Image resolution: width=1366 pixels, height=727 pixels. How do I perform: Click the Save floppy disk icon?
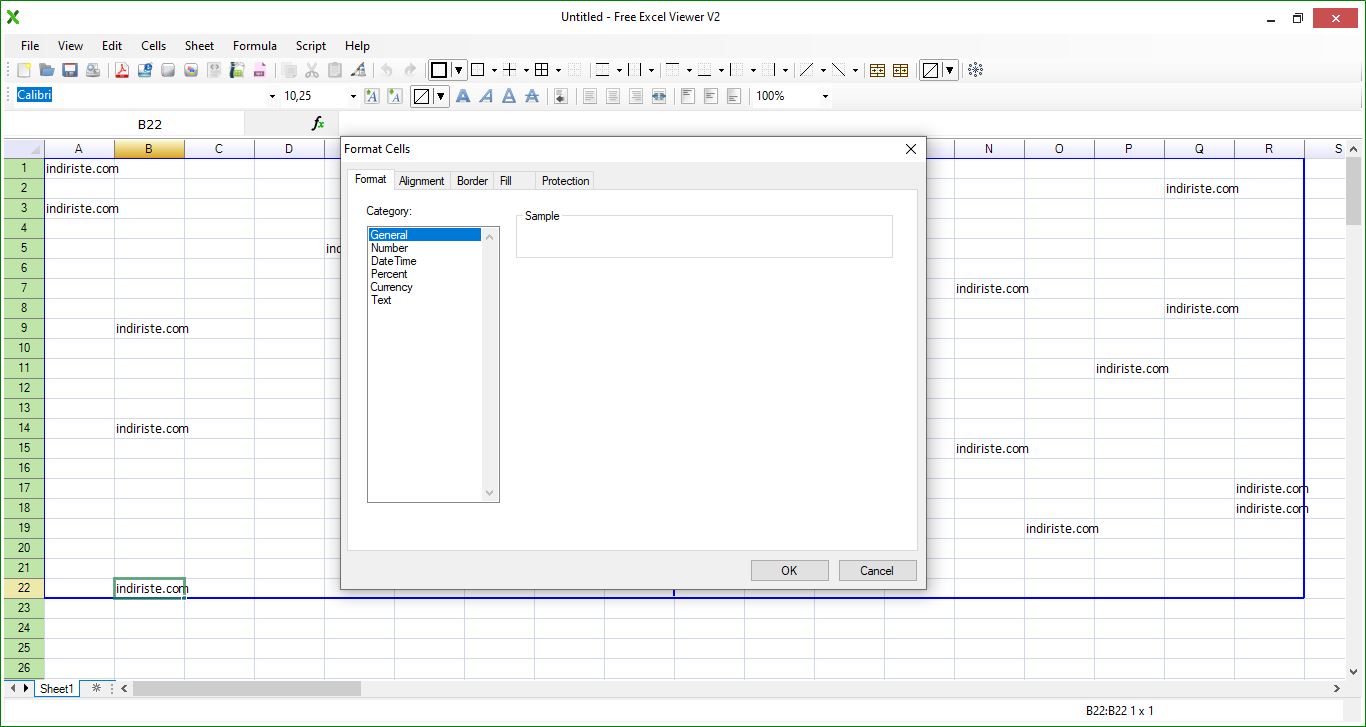tap(70, 70)
